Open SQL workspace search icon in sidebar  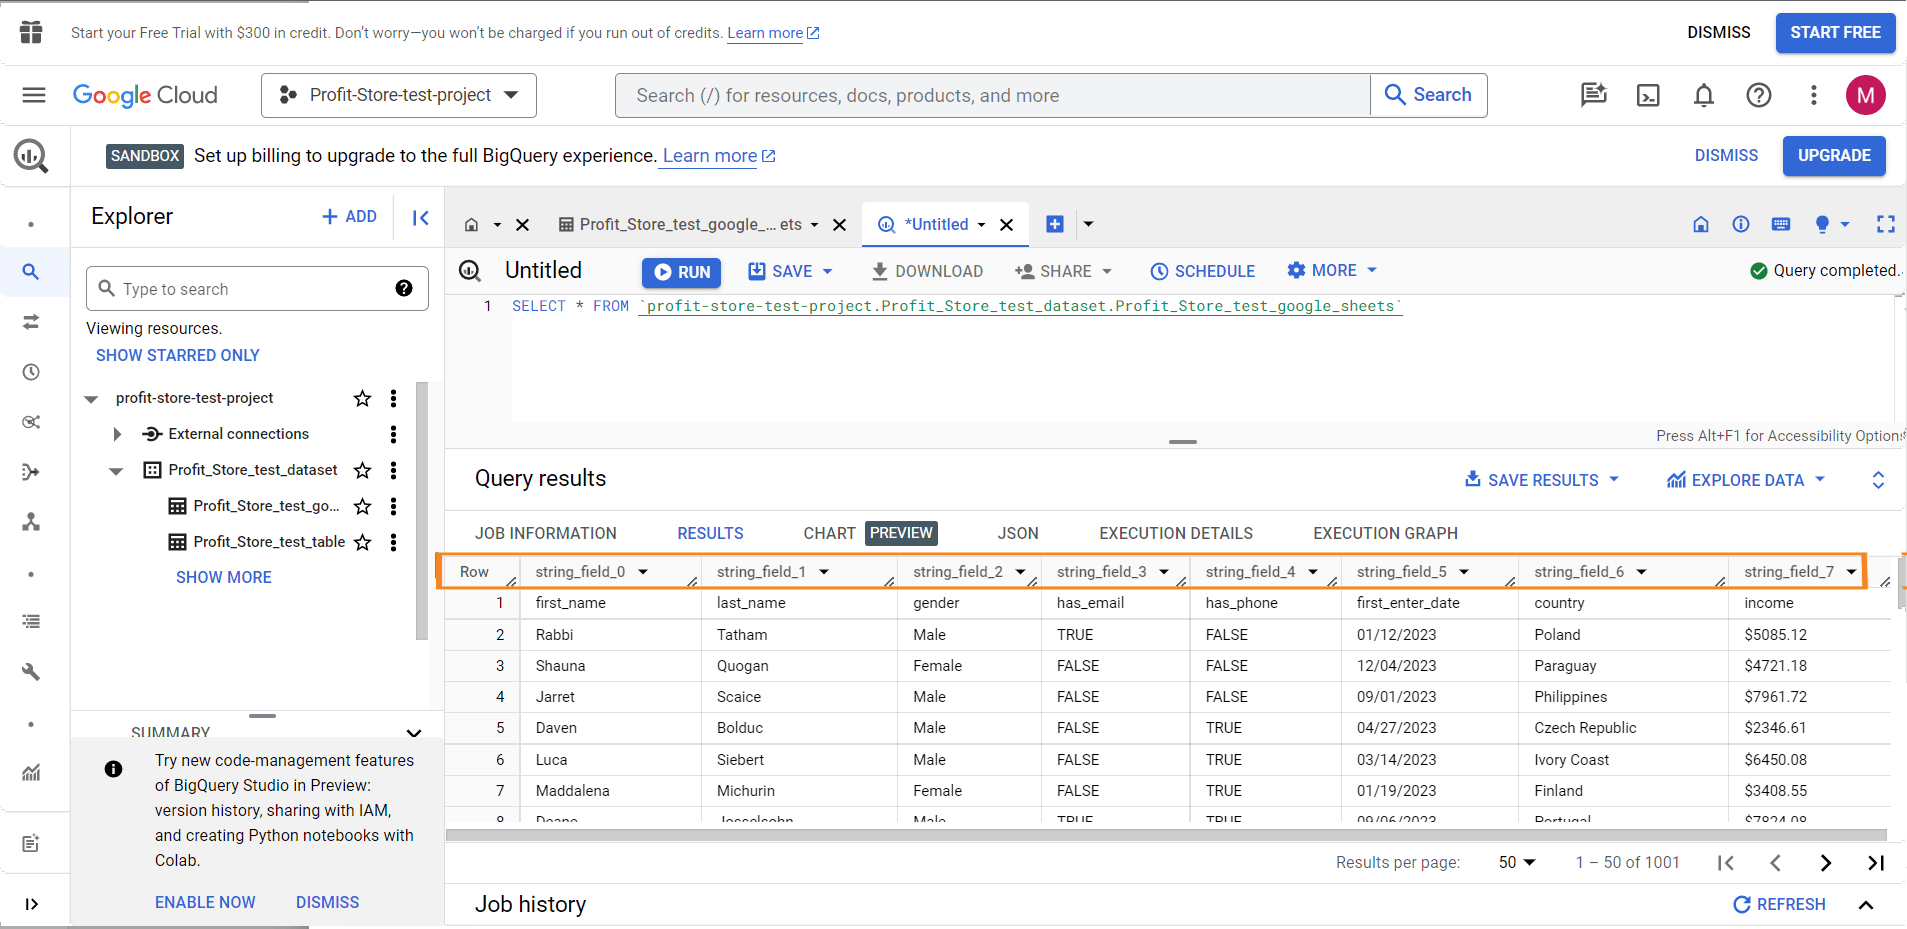pyautogui.click(x=31, y=272)
